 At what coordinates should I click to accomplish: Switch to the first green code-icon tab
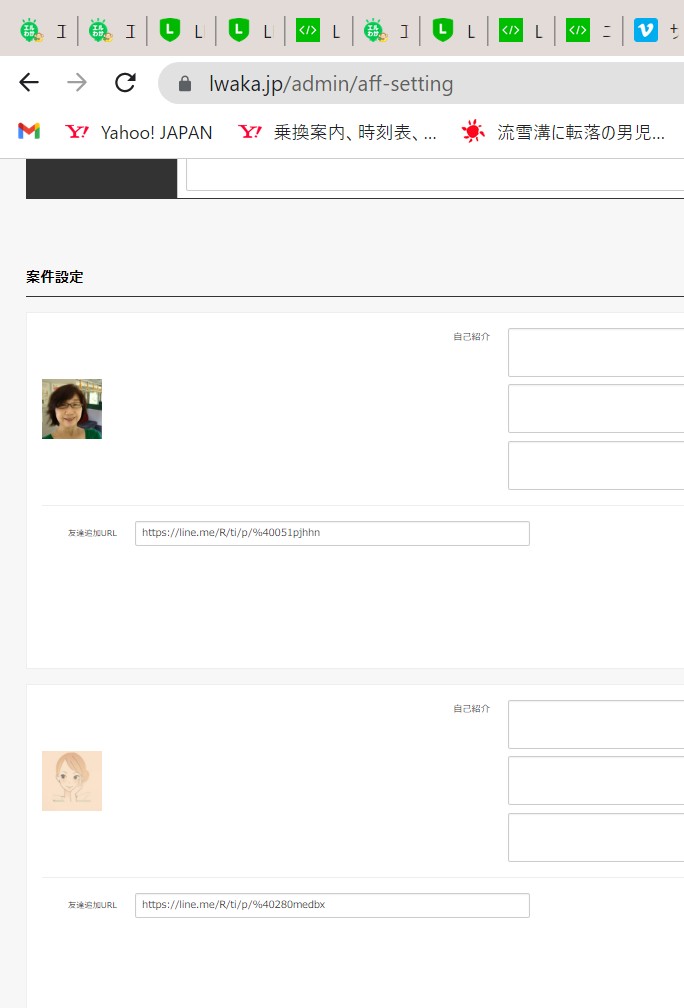click(x=319, y=30)
